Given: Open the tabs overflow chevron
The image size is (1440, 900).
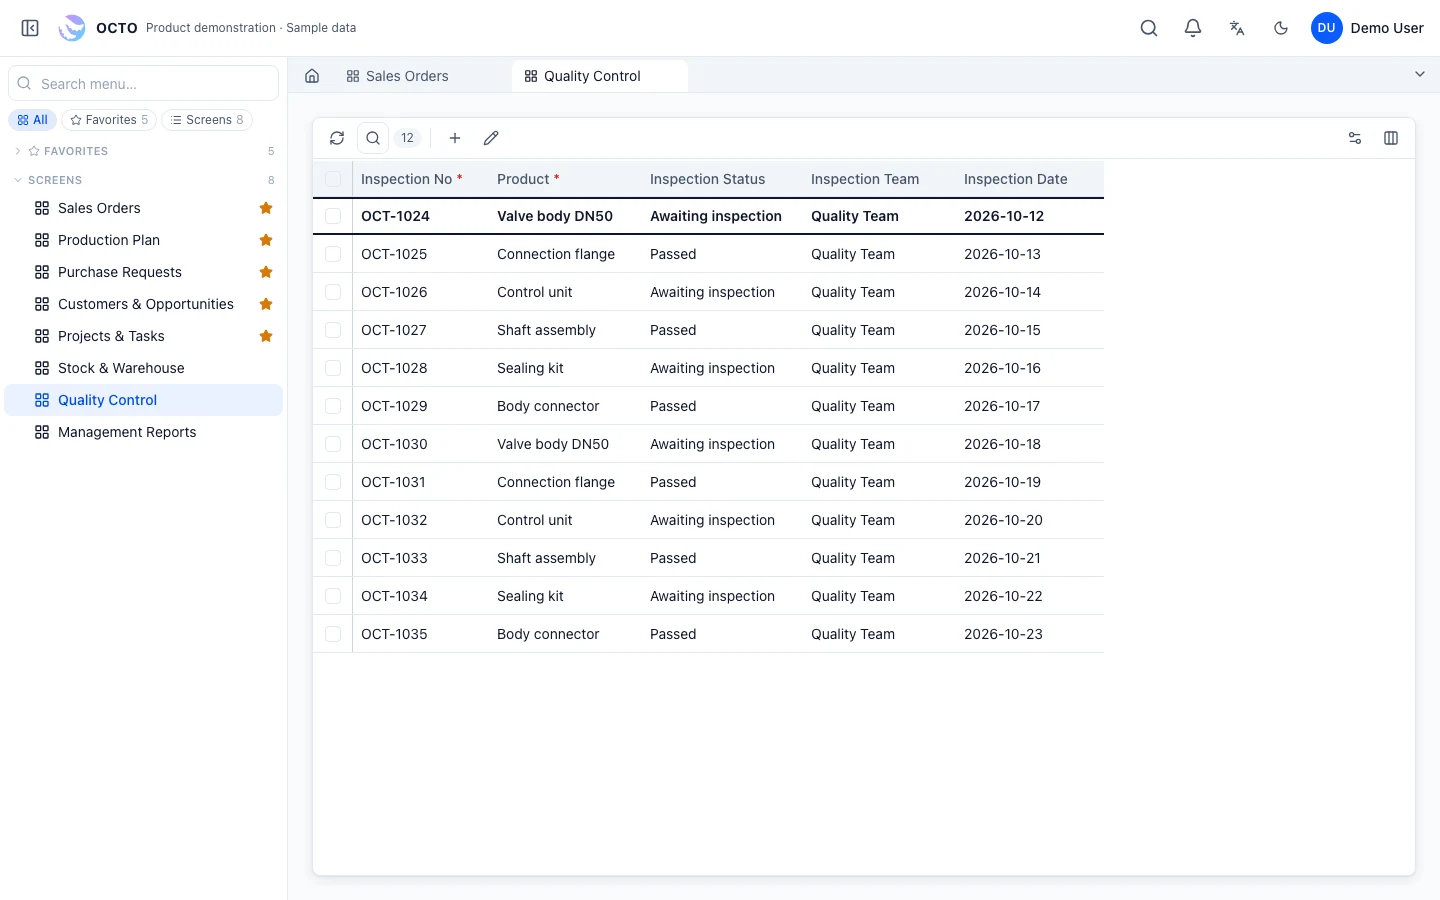Looking at the screenshot, I should [x=1419, y=75].
